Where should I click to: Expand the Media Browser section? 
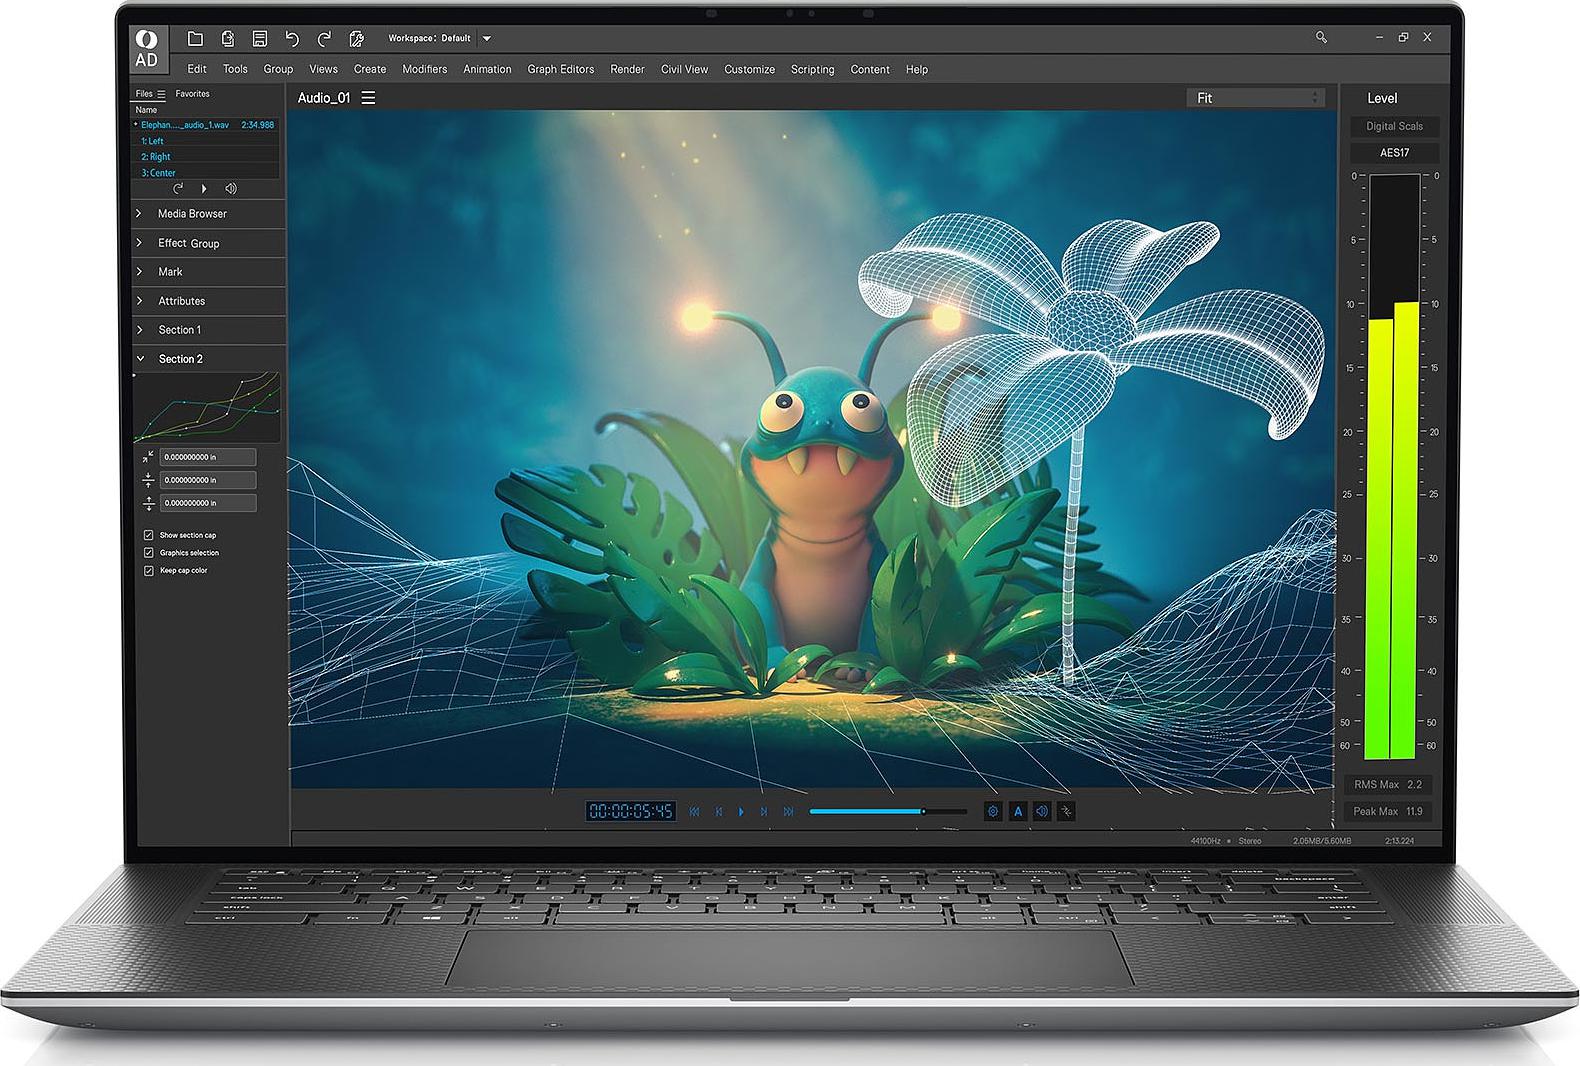[x=192, y=214]
